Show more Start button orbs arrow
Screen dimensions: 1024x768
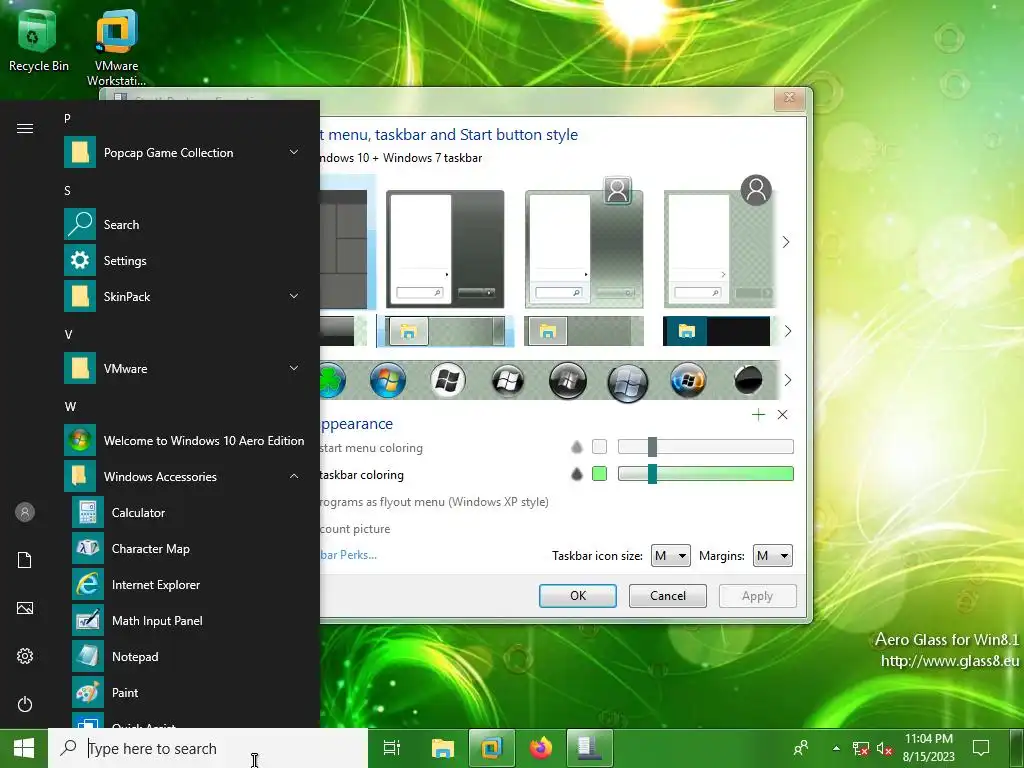(788, 380)
